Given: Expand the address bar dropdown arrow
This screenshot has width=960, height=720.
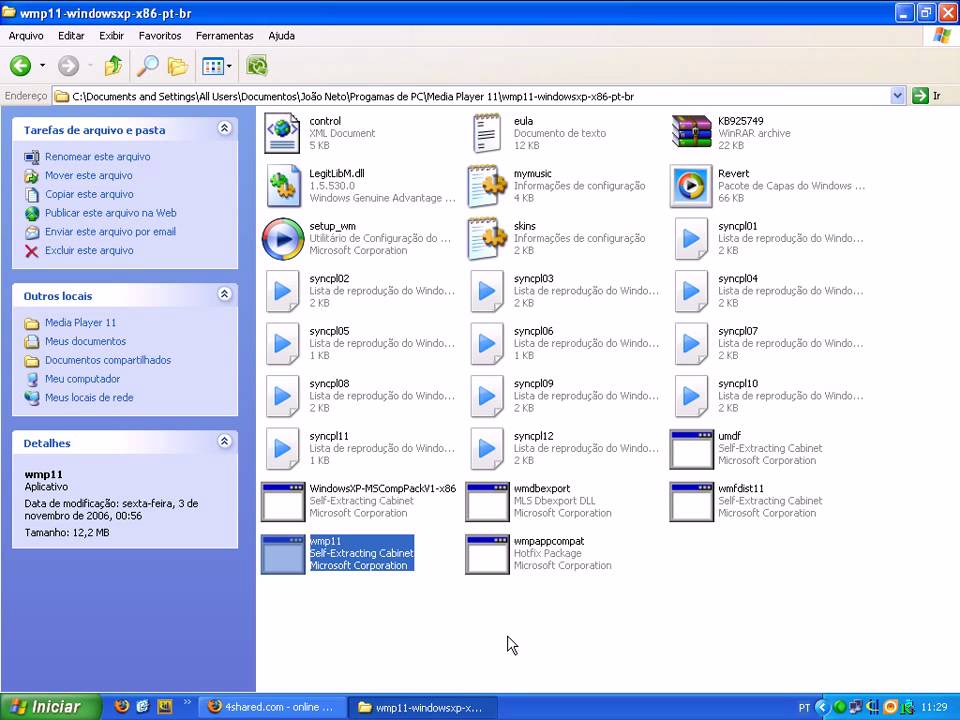Looking at the screenshot, I should [898, 96].
